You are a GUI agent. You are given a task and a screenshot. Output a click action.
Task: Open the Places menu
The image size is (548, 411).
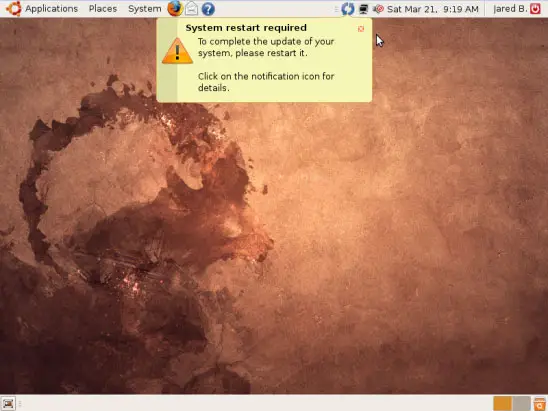click(103, 9)
